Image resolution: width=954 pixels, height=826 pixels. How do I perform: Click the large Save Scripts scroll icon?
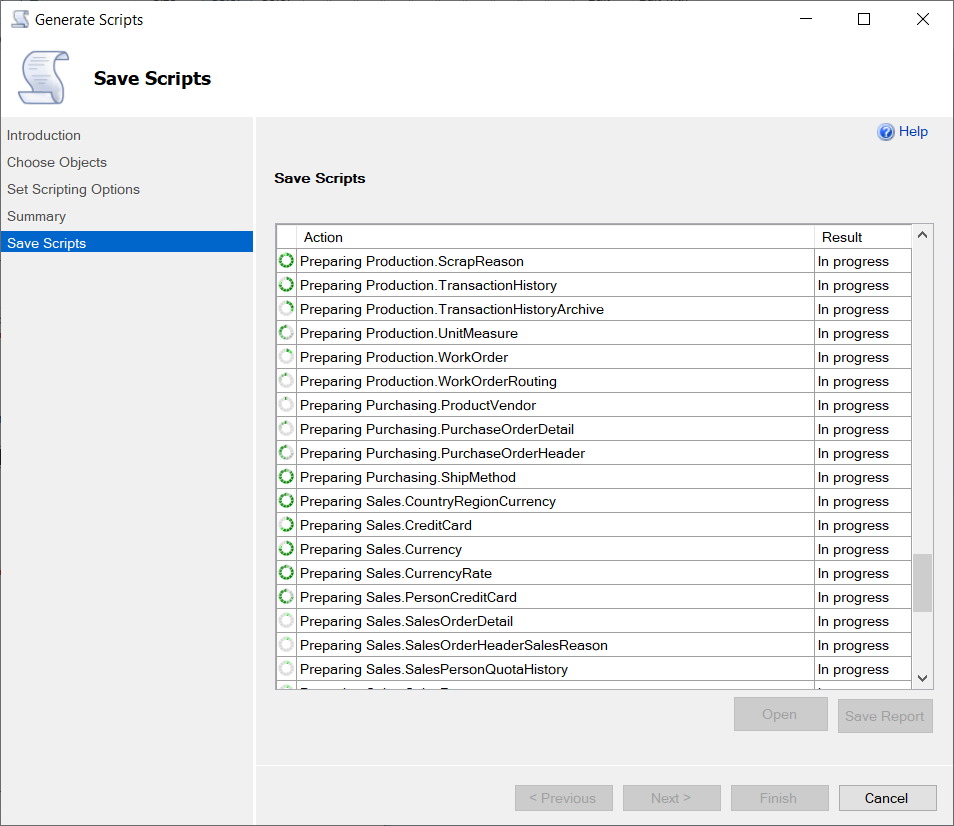coord(40,78)
